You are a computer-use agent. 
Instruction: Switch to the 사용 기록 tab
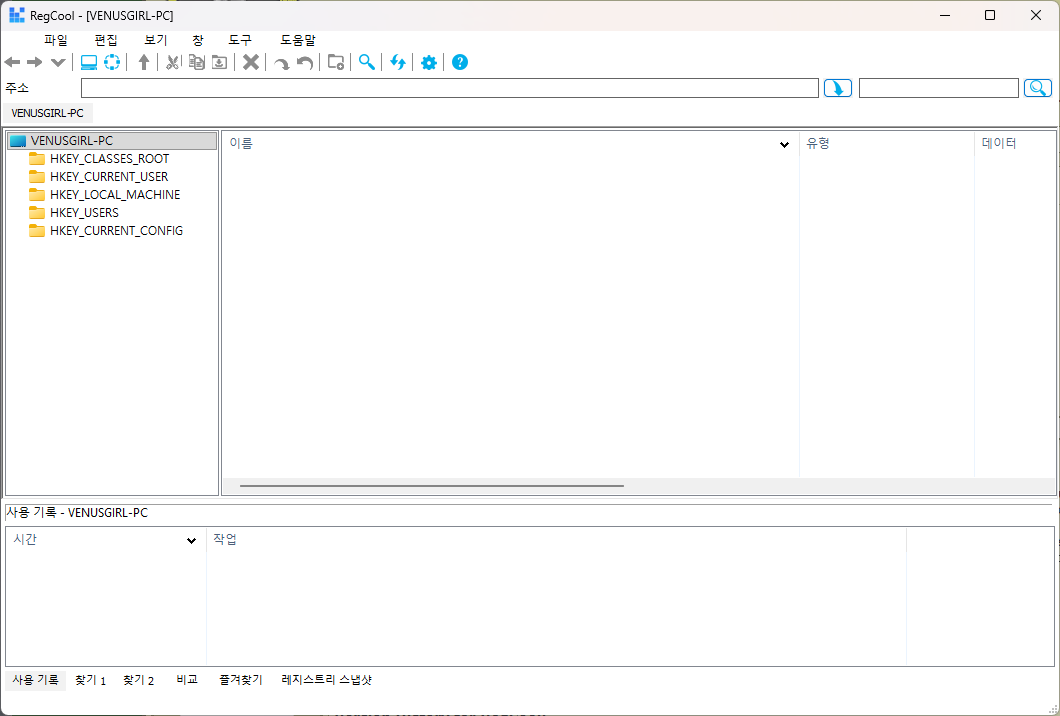35,680
